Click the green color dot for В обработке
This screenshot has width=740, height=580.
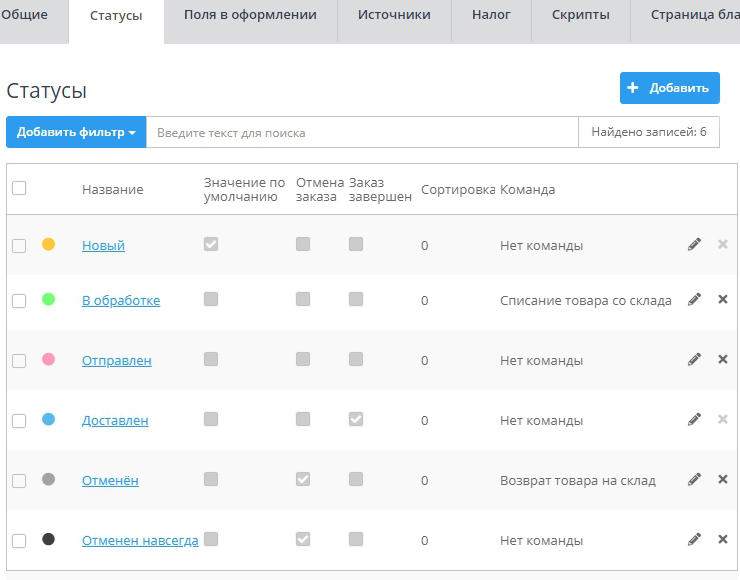(48, 299)
